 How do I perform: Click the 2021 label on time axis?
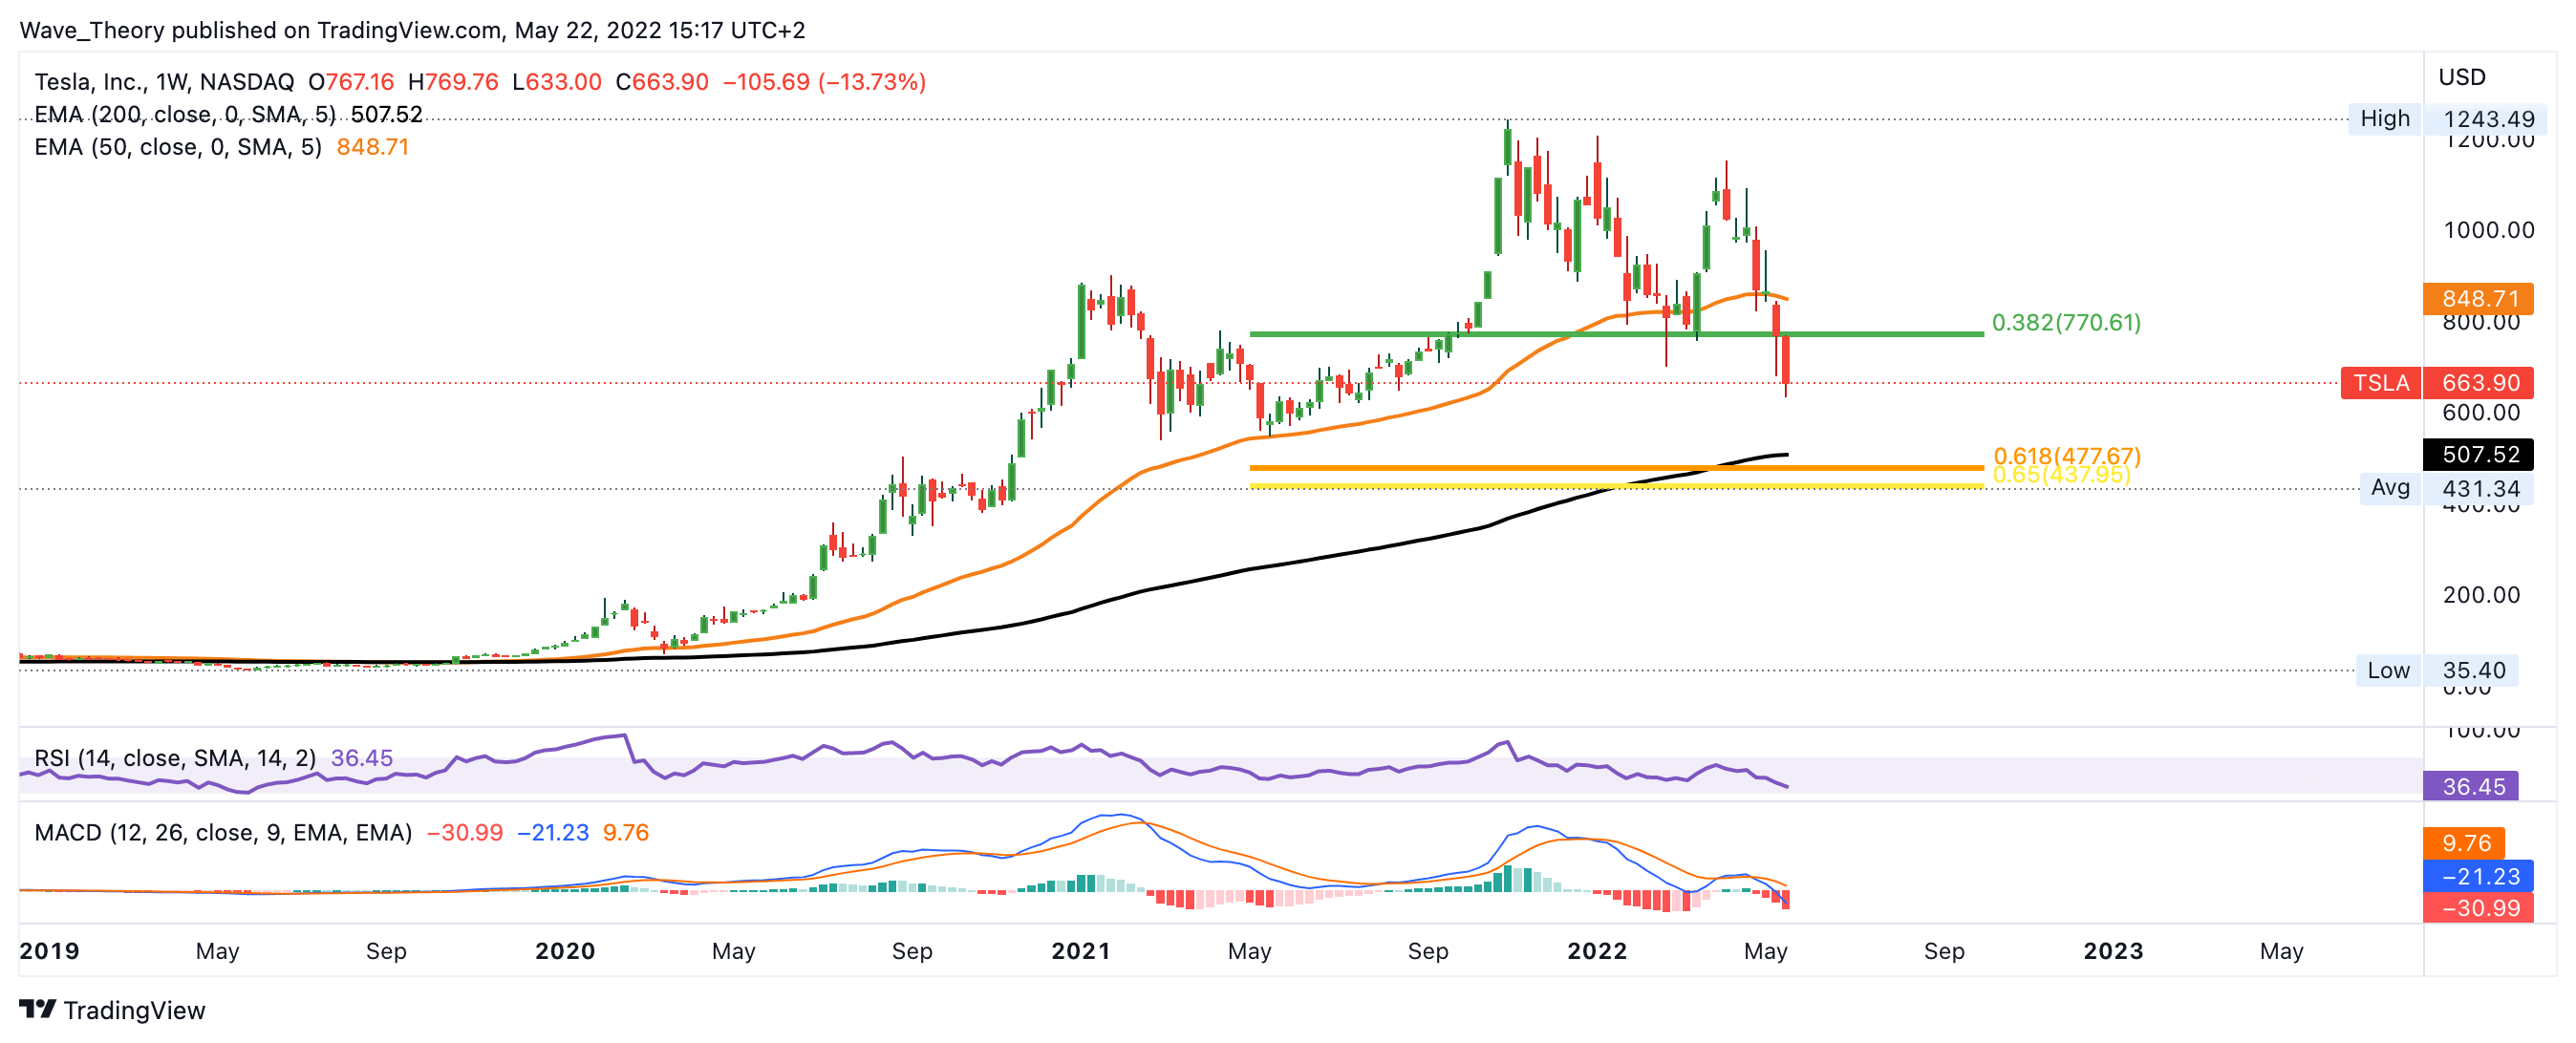click(1080, 951)
